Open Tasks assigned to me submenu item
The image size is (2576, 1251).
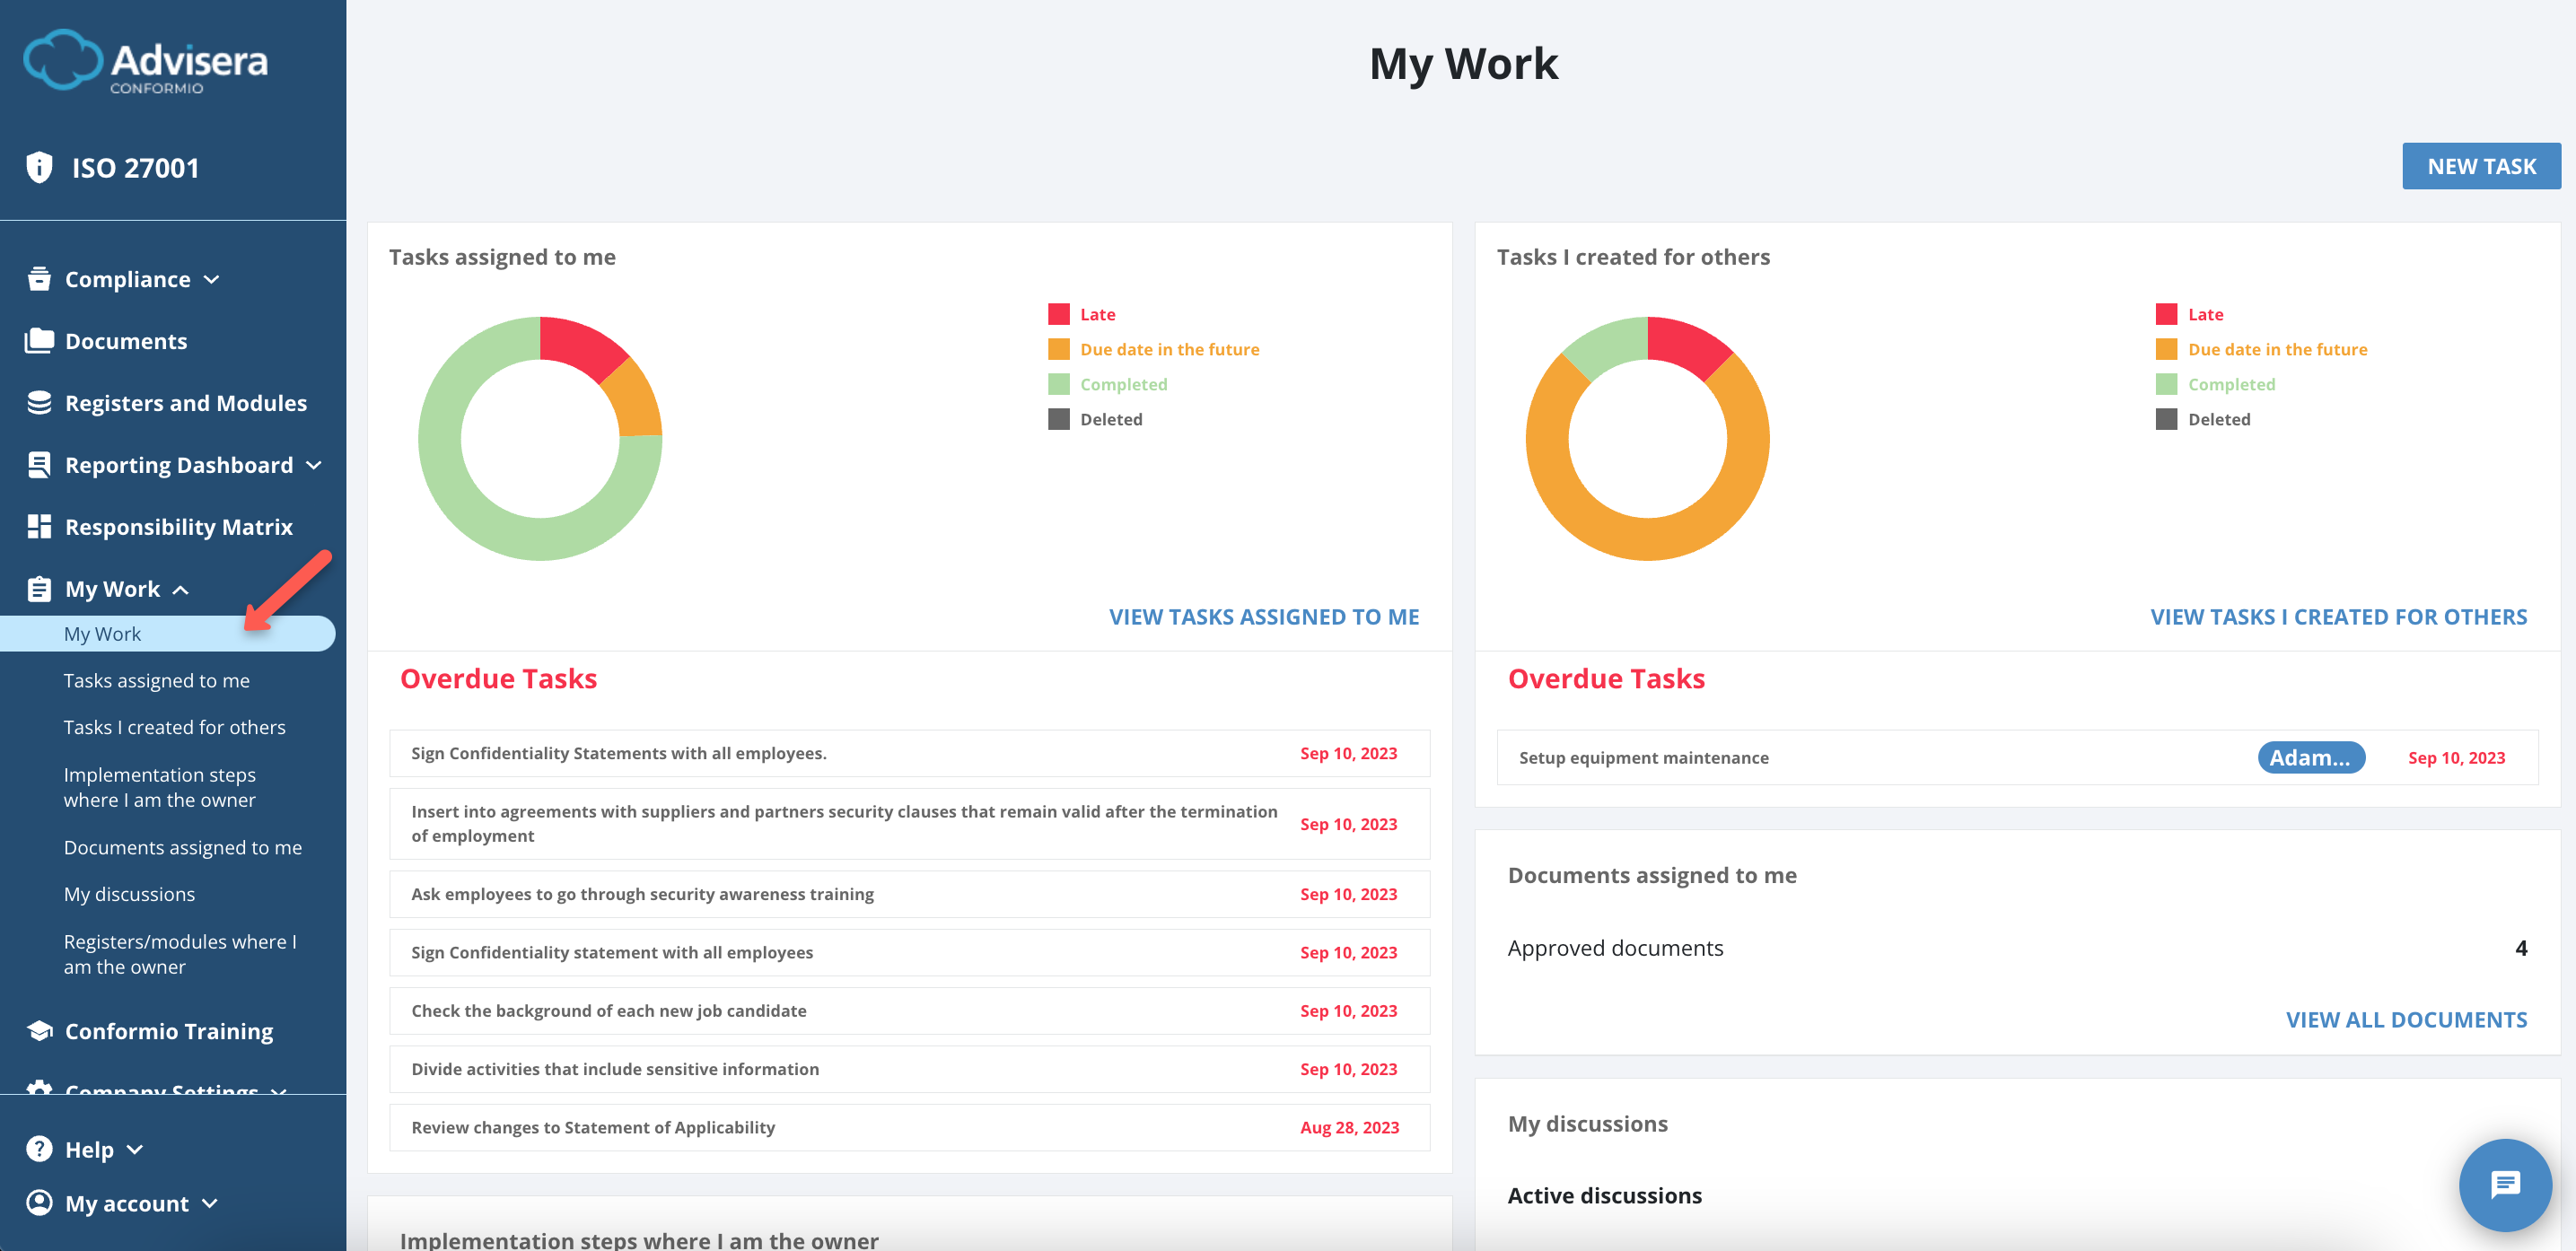(157, 680)
